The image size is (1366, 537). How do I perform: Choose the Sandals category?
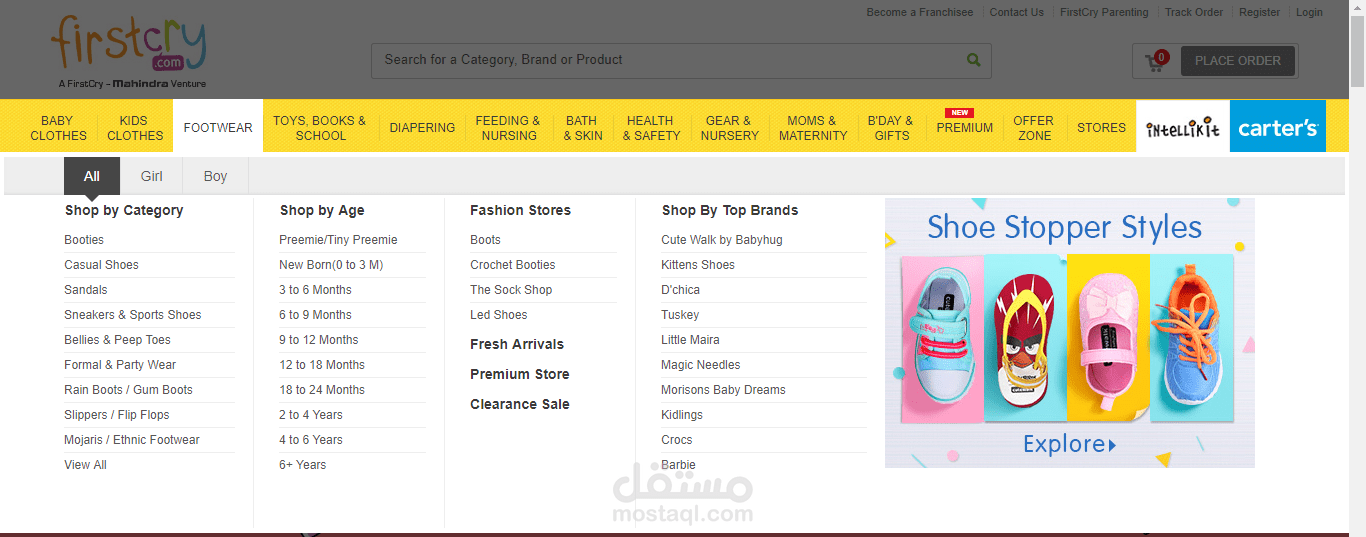[86, 290]
